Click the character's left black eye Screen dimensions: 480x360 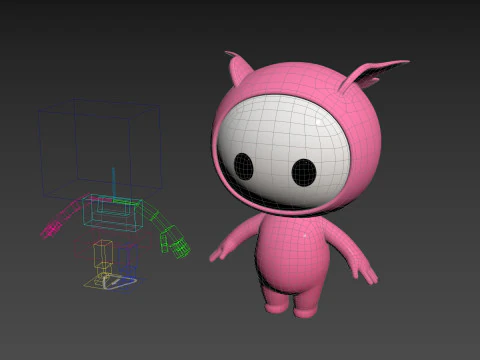(243, 166)
